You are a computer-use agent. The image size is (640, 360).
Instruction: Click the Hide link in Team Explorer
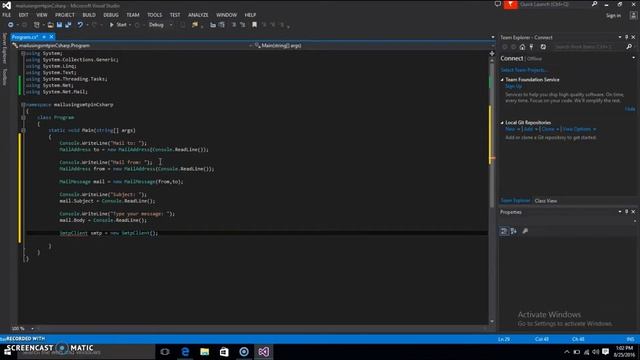(x=630, y=109)
